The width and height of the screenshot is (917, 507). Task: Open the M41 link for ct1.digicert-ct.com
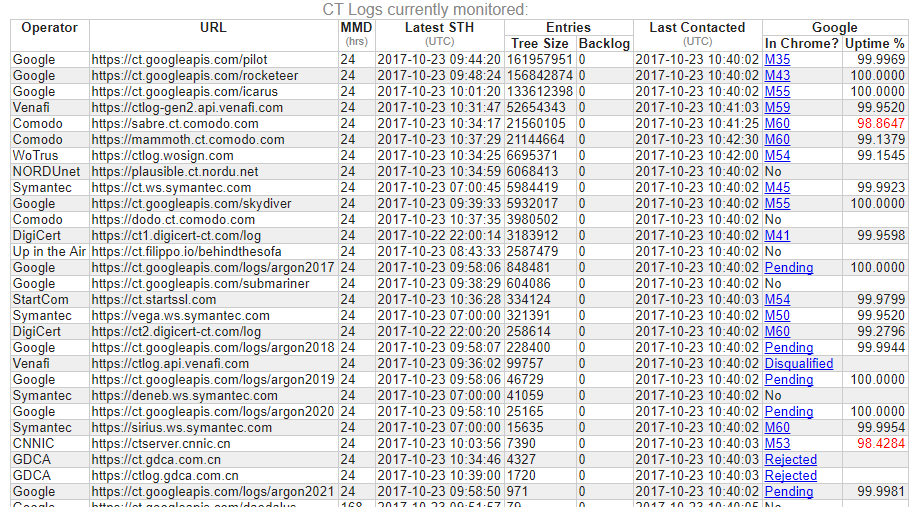pos(777,236)
